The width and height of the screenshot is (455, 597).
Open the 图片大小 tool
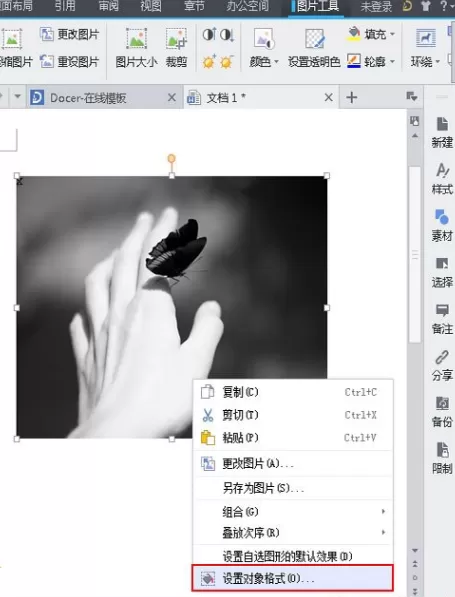[x=136, y=48]
